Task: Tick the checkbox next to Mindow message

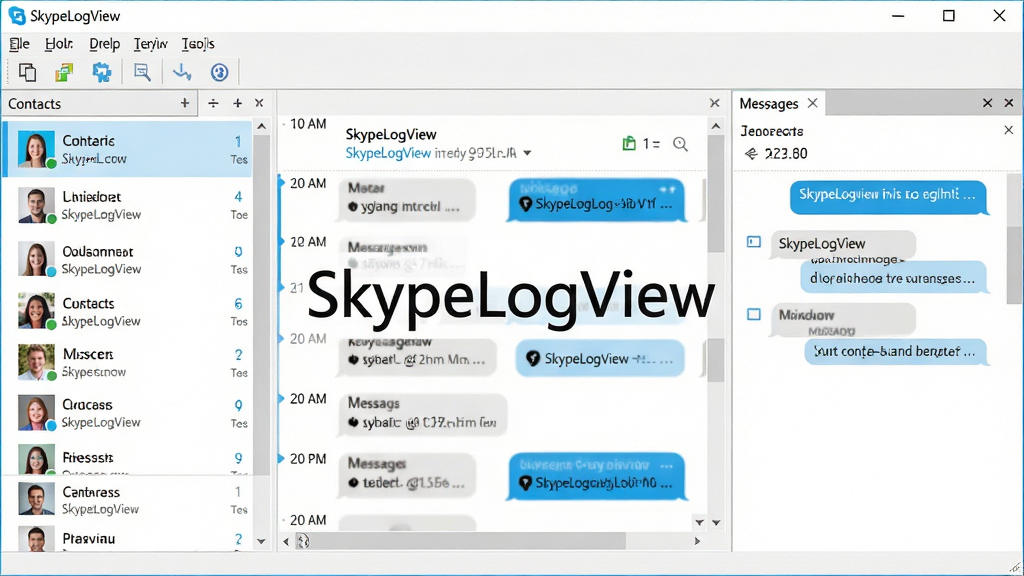Action: pyautogui.click(x=754, y=314)
